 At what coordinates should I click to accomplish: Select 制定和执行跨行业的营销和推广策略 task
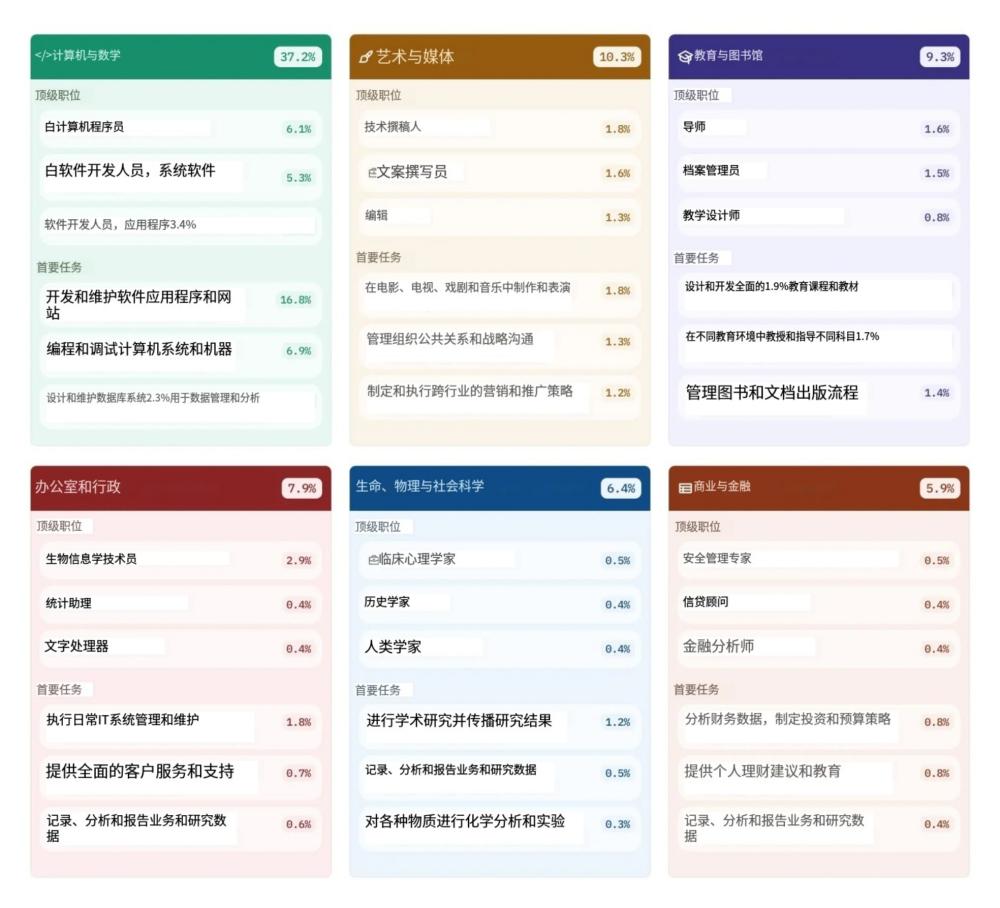point(499,397)
